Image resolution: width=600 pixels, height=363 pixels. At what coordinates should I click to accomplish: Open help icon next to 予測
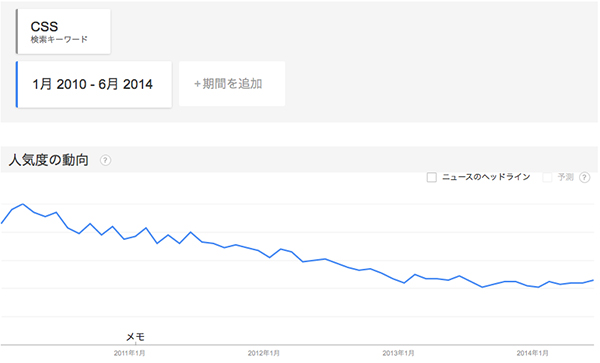584,177
